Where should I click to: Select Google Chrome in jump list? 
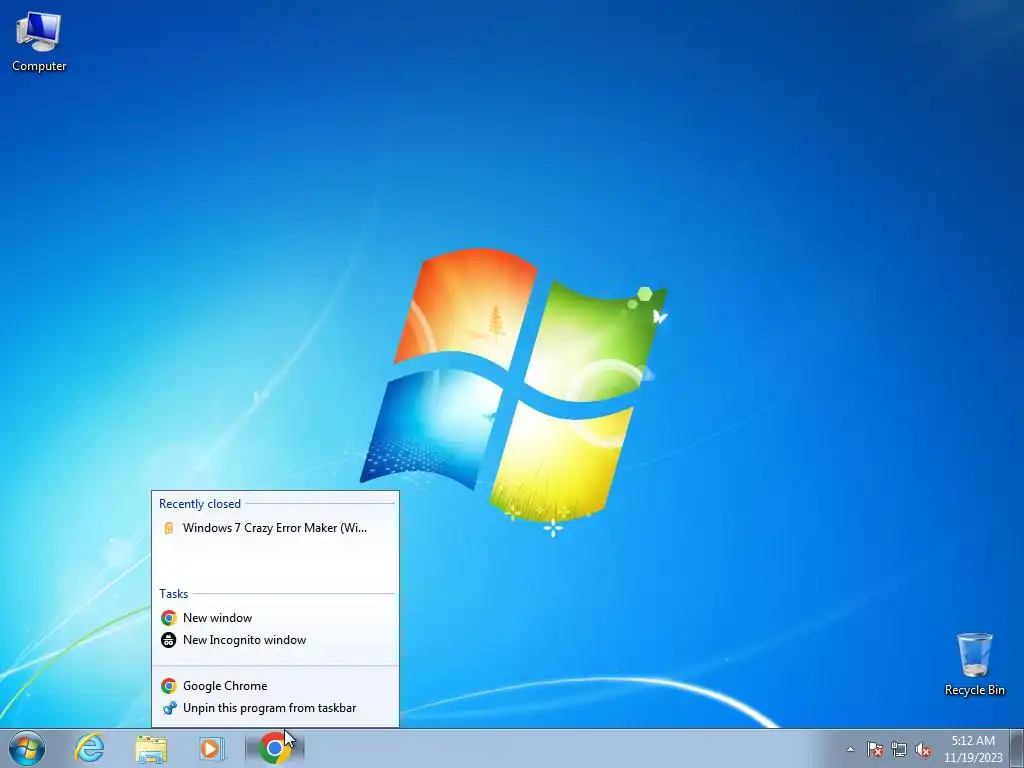click(275, 686)
